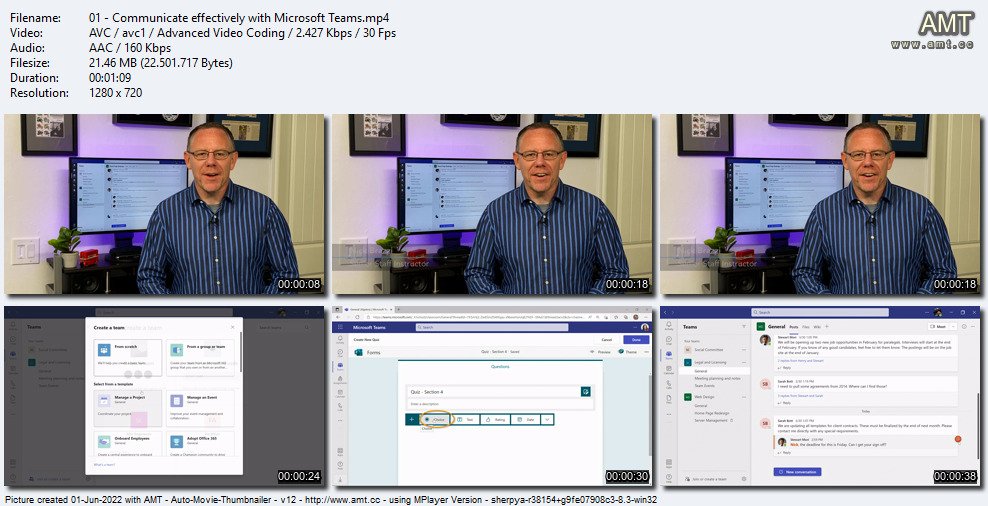Image resolution: width=988 pixels, height=506 pixels.
Task: Open Theme in the Forms toolbar
Action: pyautogui.click(x=628, y=352)
